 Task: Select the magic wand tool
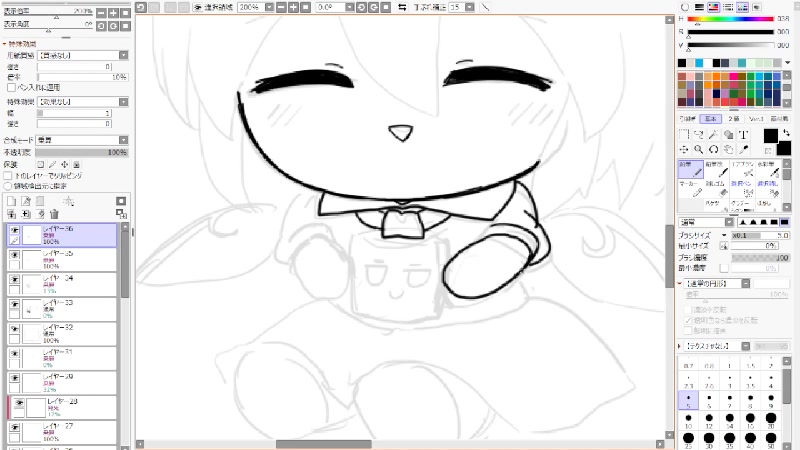tap(713, 133)
